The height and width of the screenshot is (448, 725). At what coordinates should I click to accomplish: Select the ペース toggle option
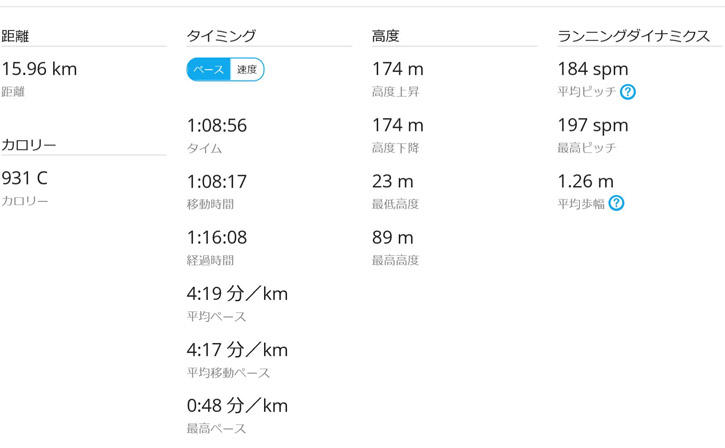click(208, 70)
